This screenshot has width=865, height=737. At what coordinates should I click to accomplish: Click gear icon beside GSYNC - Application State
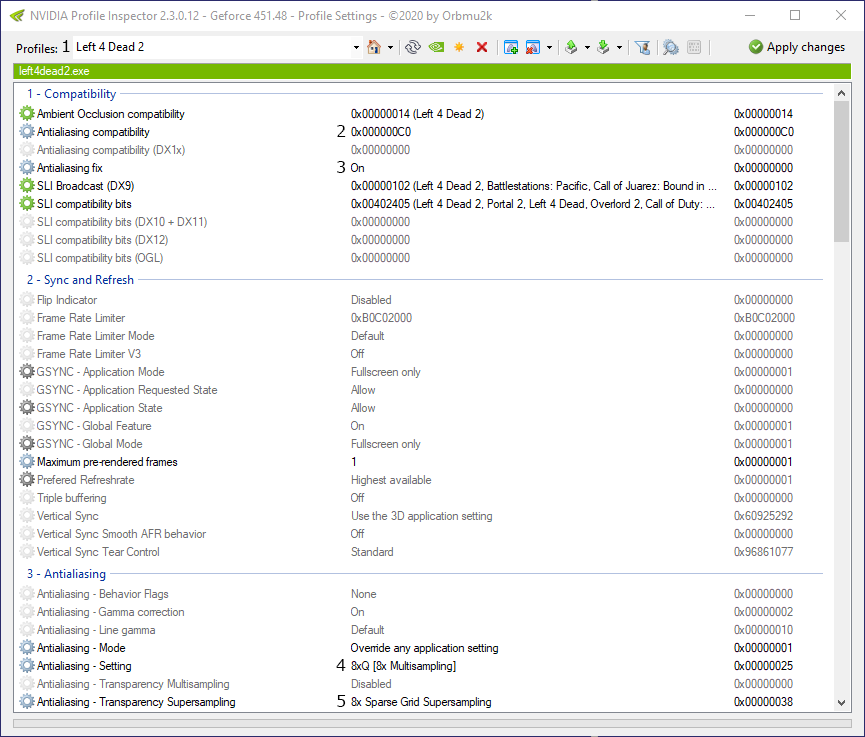[x=26, y=408]
